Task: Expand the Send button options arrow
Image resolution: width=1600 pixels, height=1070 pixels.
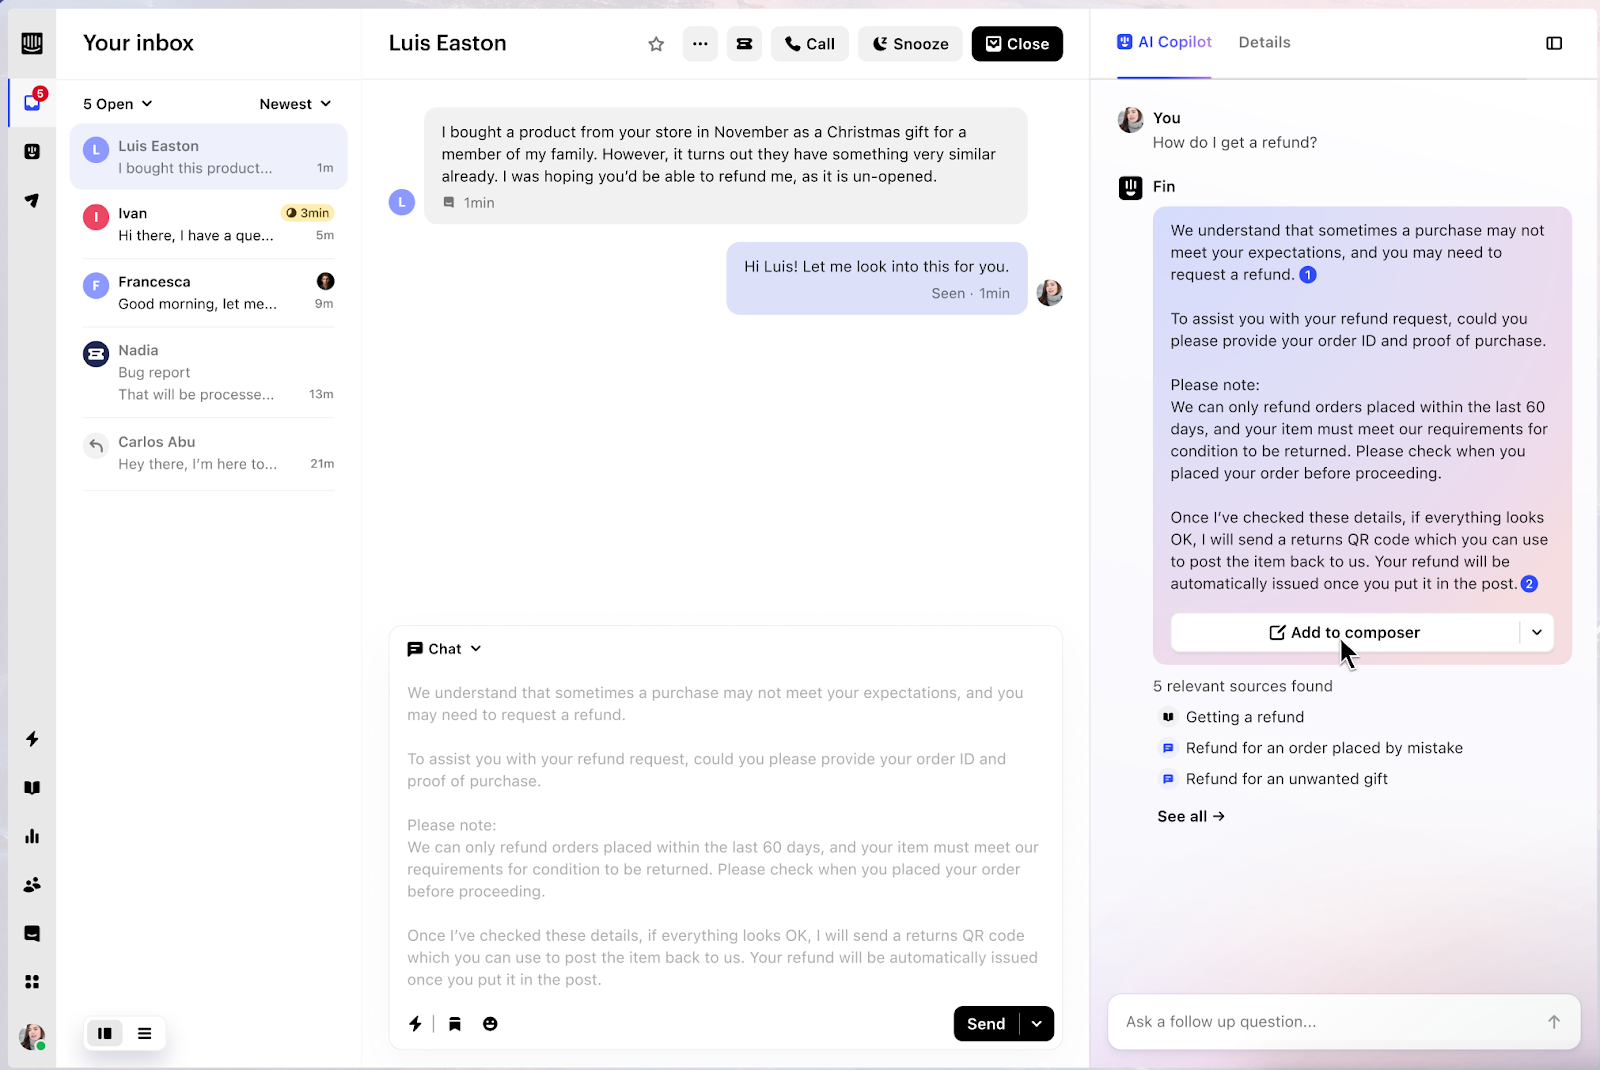Action: click(x=1037, y=1023)
